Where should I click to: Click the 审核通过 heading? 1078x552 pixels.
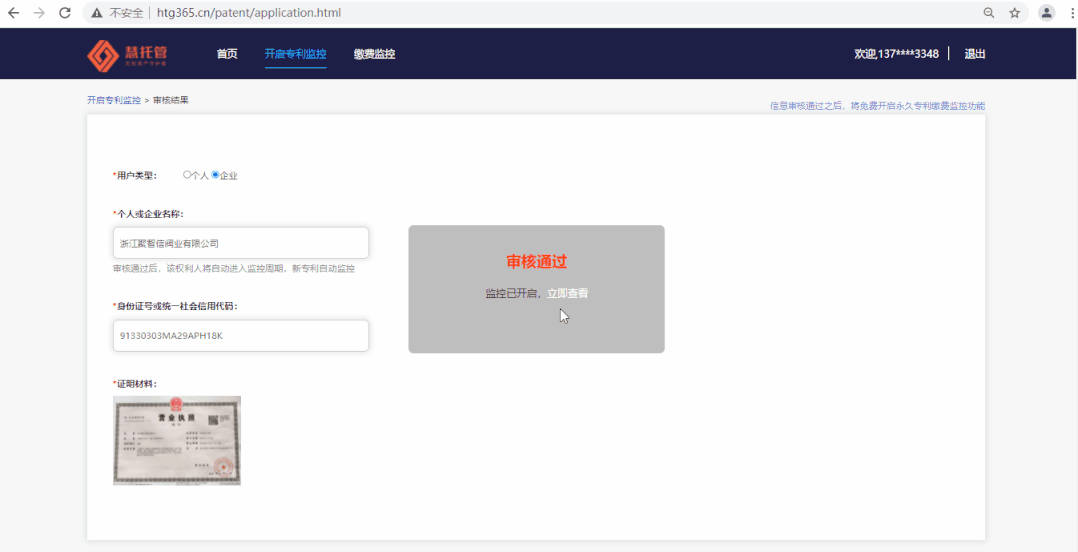tap(536, 262)
